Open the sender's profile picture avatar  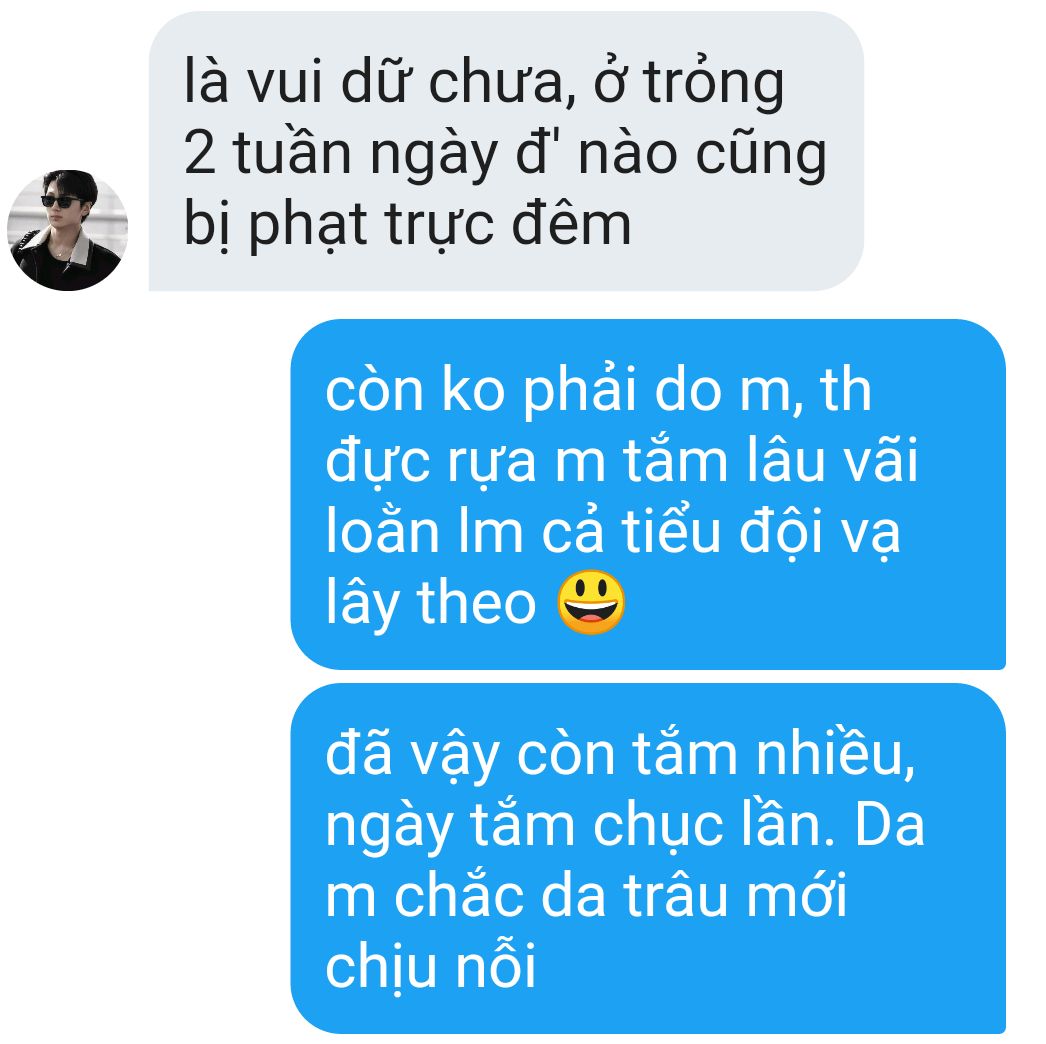coord(67,230)
